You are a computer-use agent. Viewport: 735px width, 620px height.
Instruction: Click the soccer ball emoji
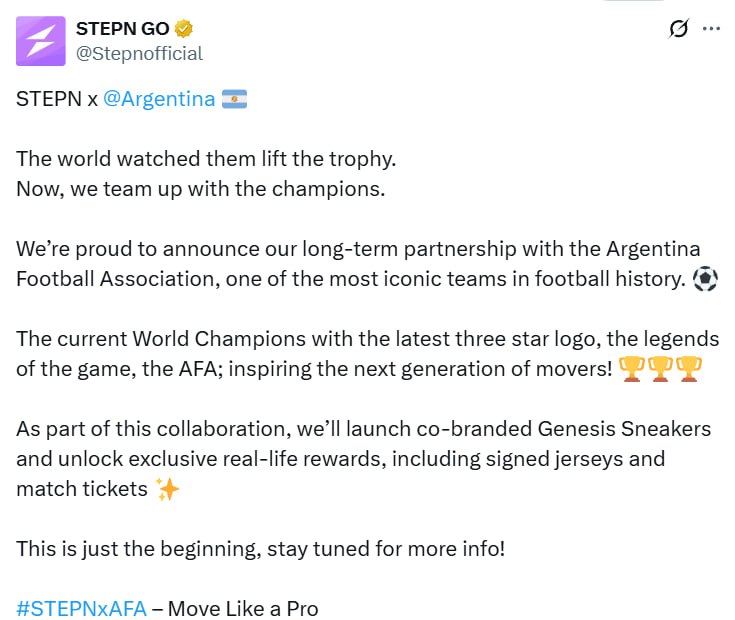705,279
